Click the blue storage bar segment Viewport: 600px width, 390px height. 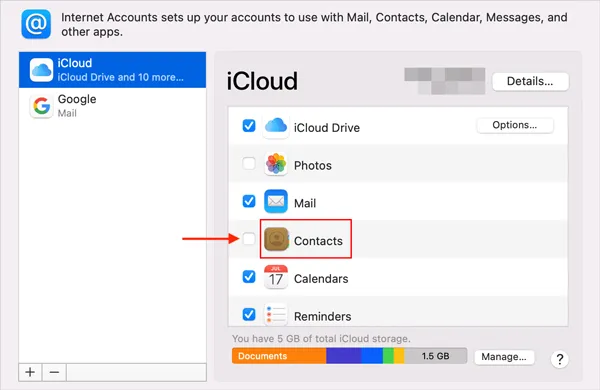372,356
